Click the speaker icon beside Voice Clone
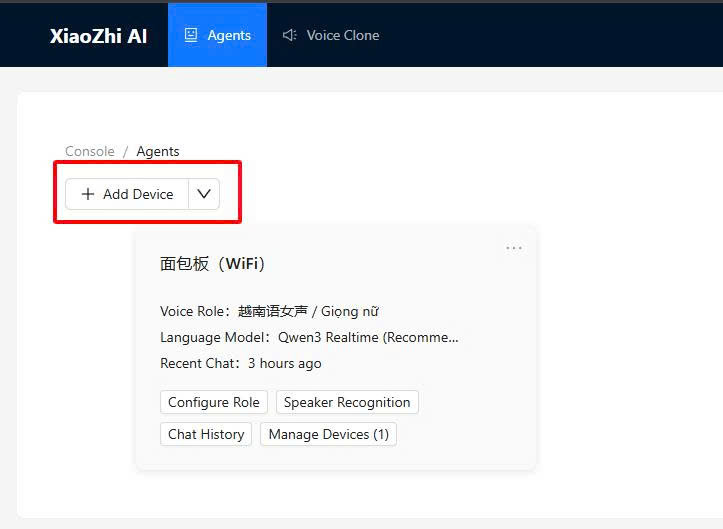Image resolution: width=723 pixels, height=529 pixels. (290, 35)
